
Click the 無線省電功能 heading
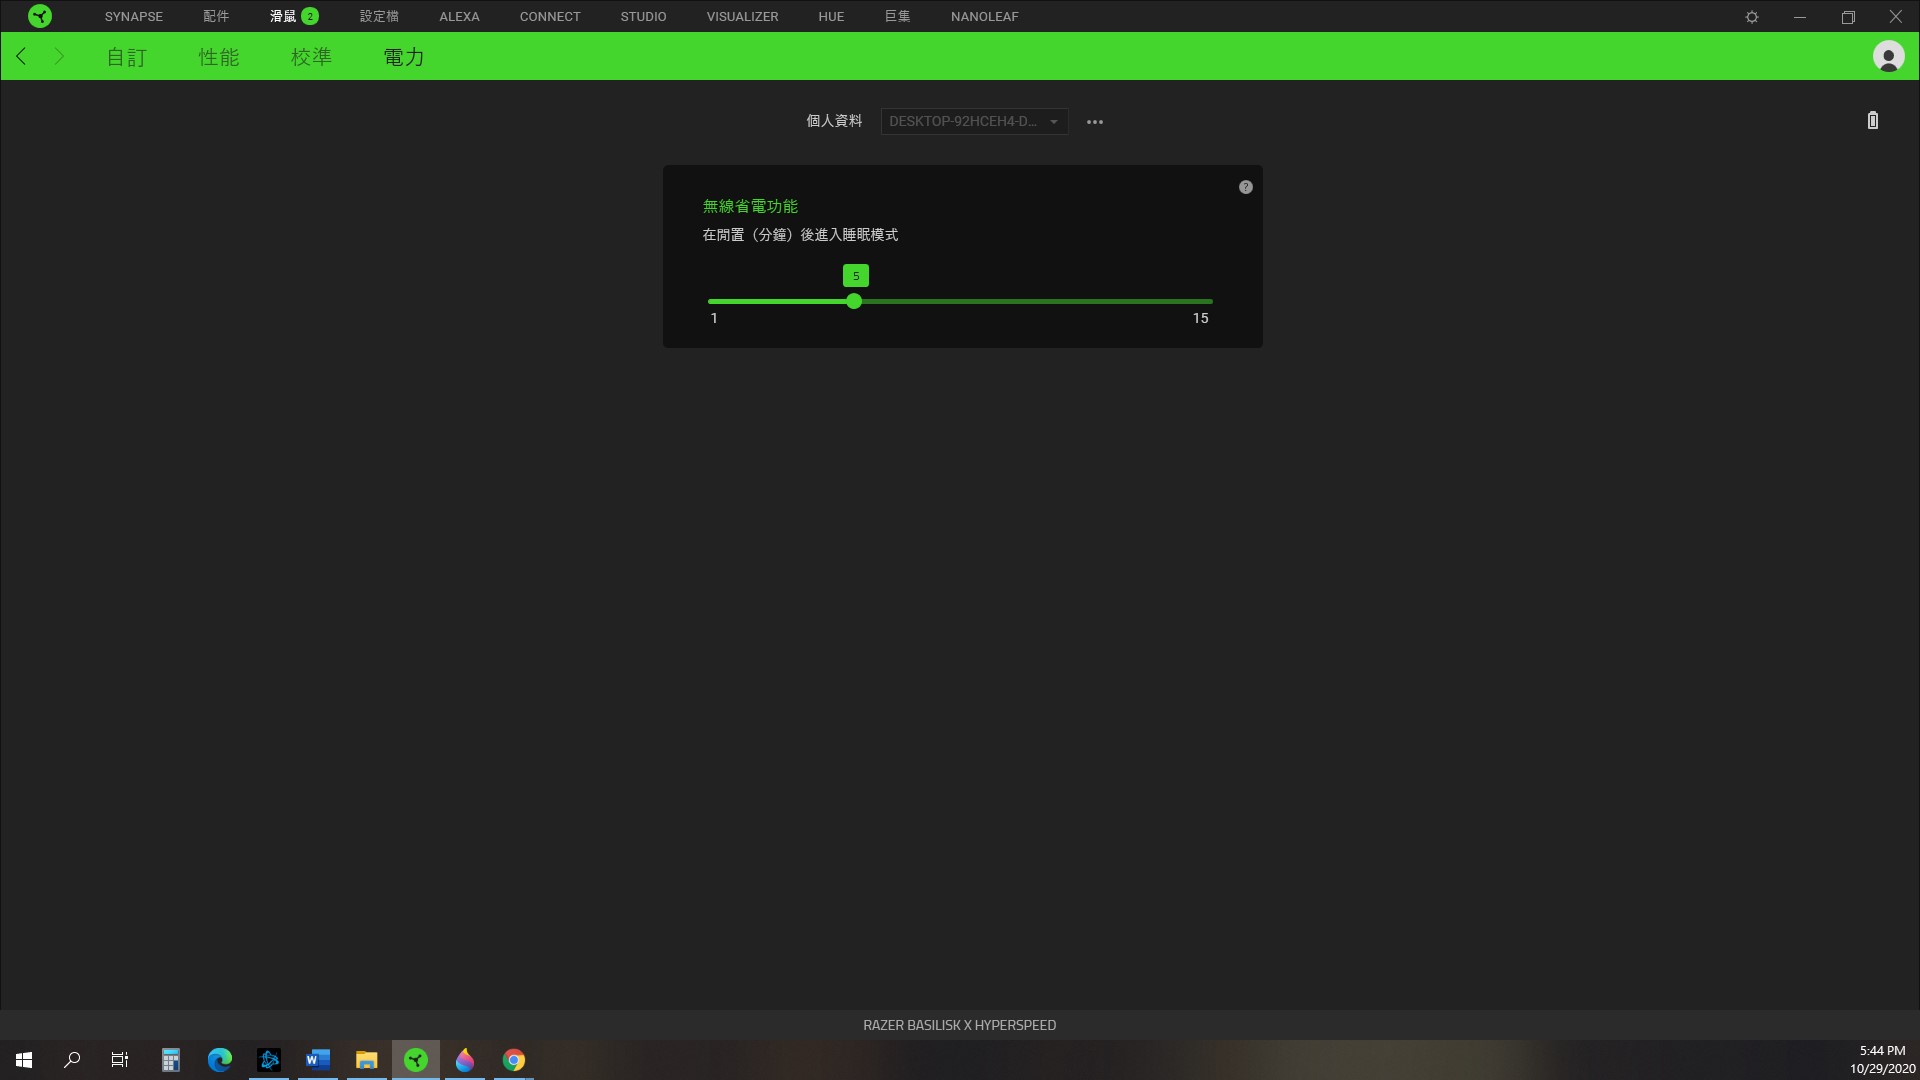tap(750, 206)
